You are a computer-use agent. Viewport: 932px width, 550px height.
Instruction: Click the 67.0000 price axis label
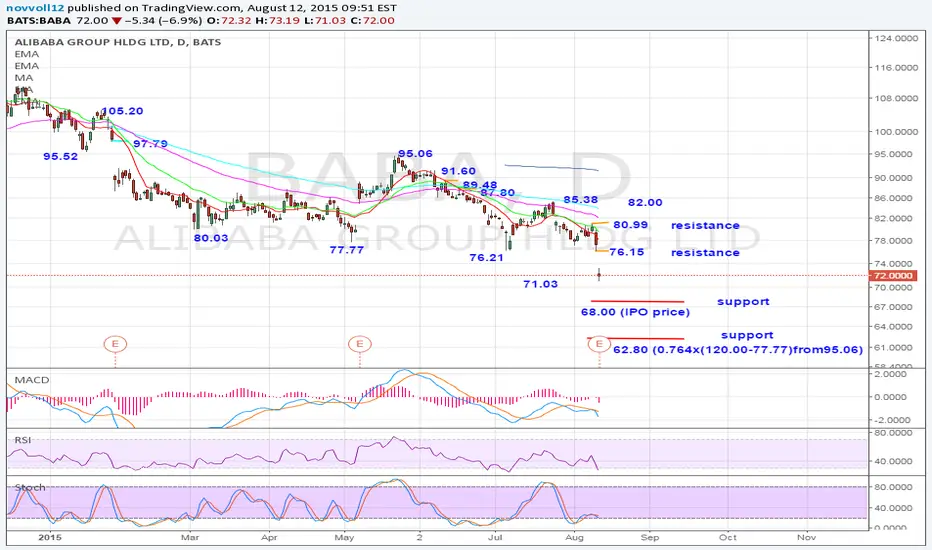click(893, 307)
